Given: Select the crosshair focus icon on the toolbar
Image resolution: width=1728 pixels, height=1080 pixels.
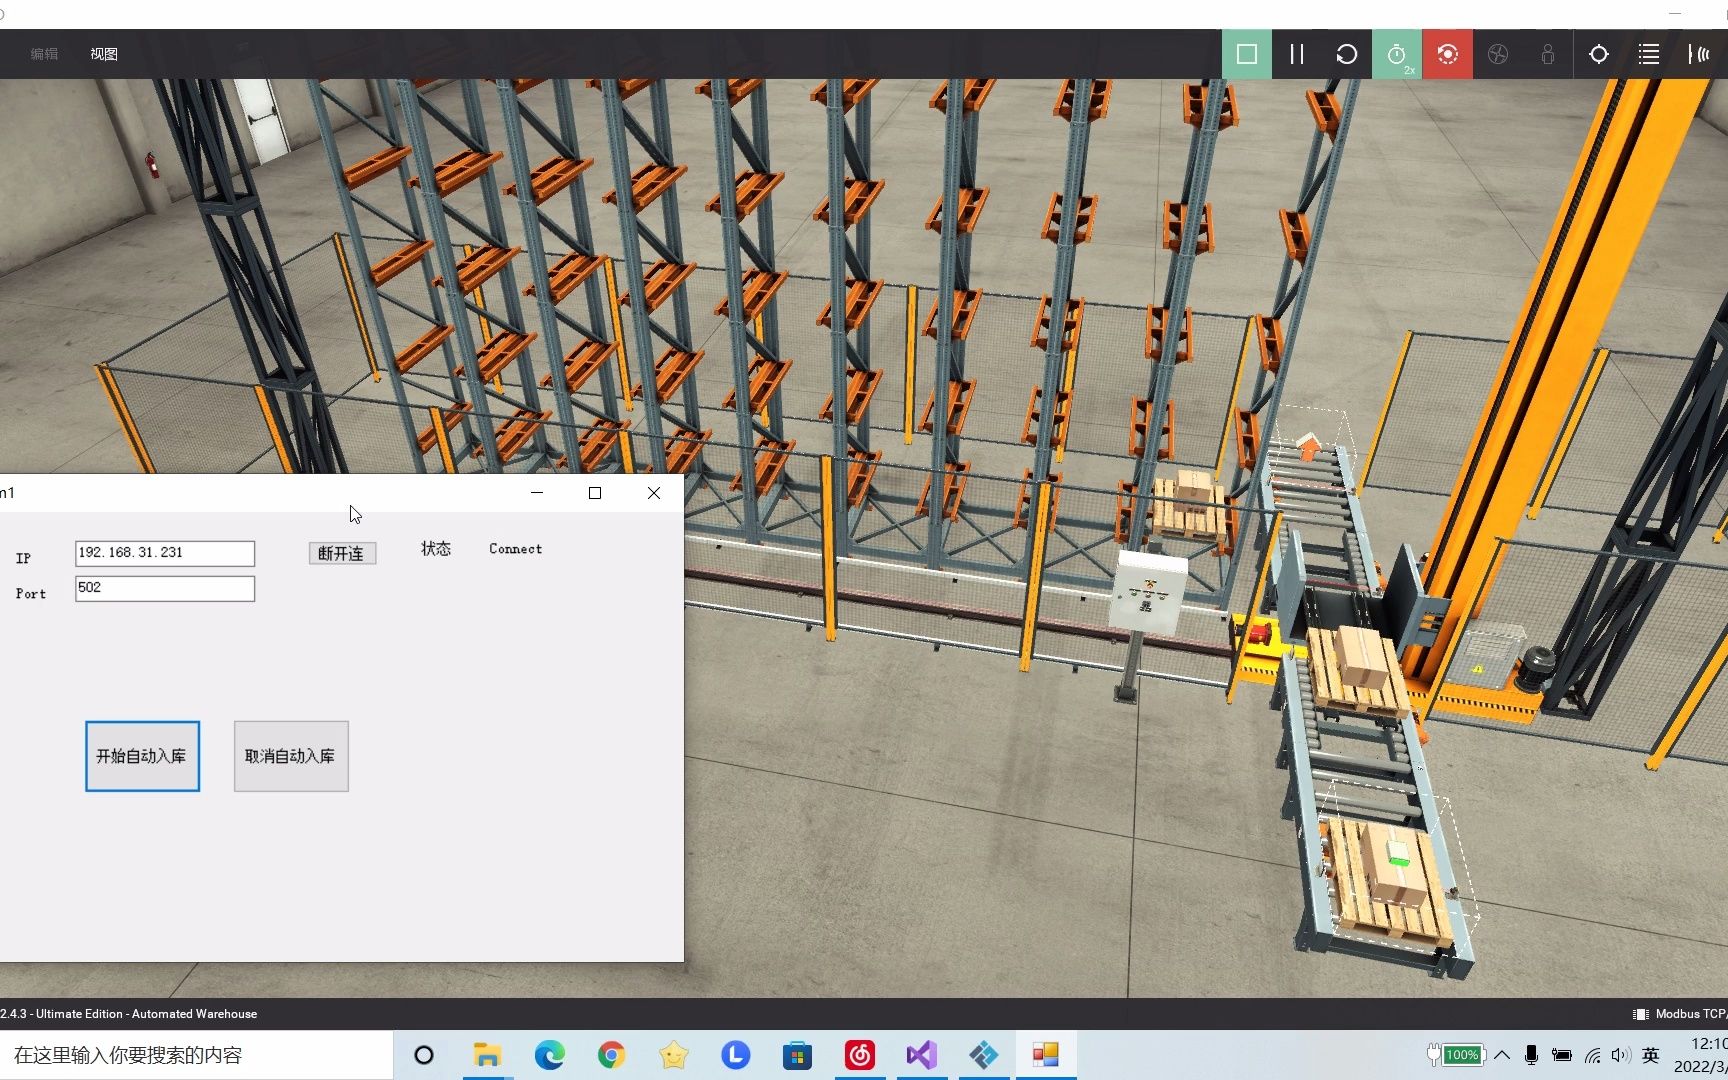Looking at the screenshot, I should click(x=1598, y=54).
